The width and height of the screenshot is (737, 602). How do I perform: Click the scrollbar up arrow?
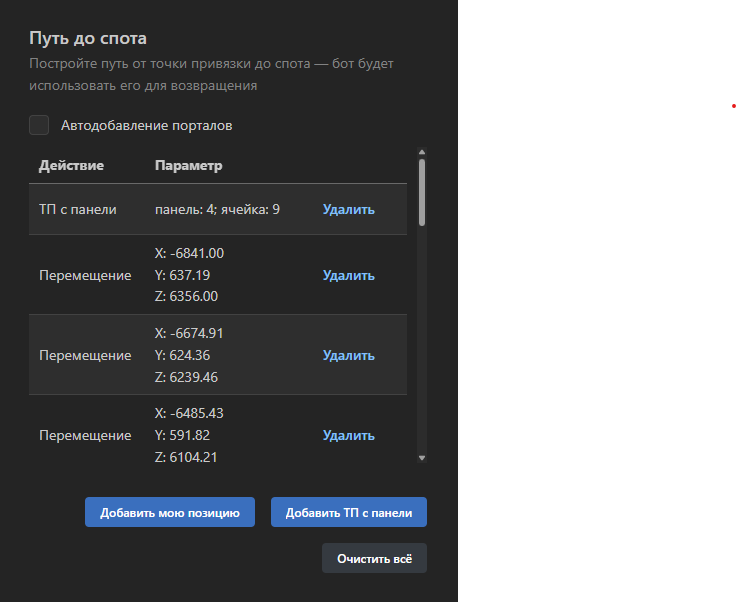coord(422,152)
